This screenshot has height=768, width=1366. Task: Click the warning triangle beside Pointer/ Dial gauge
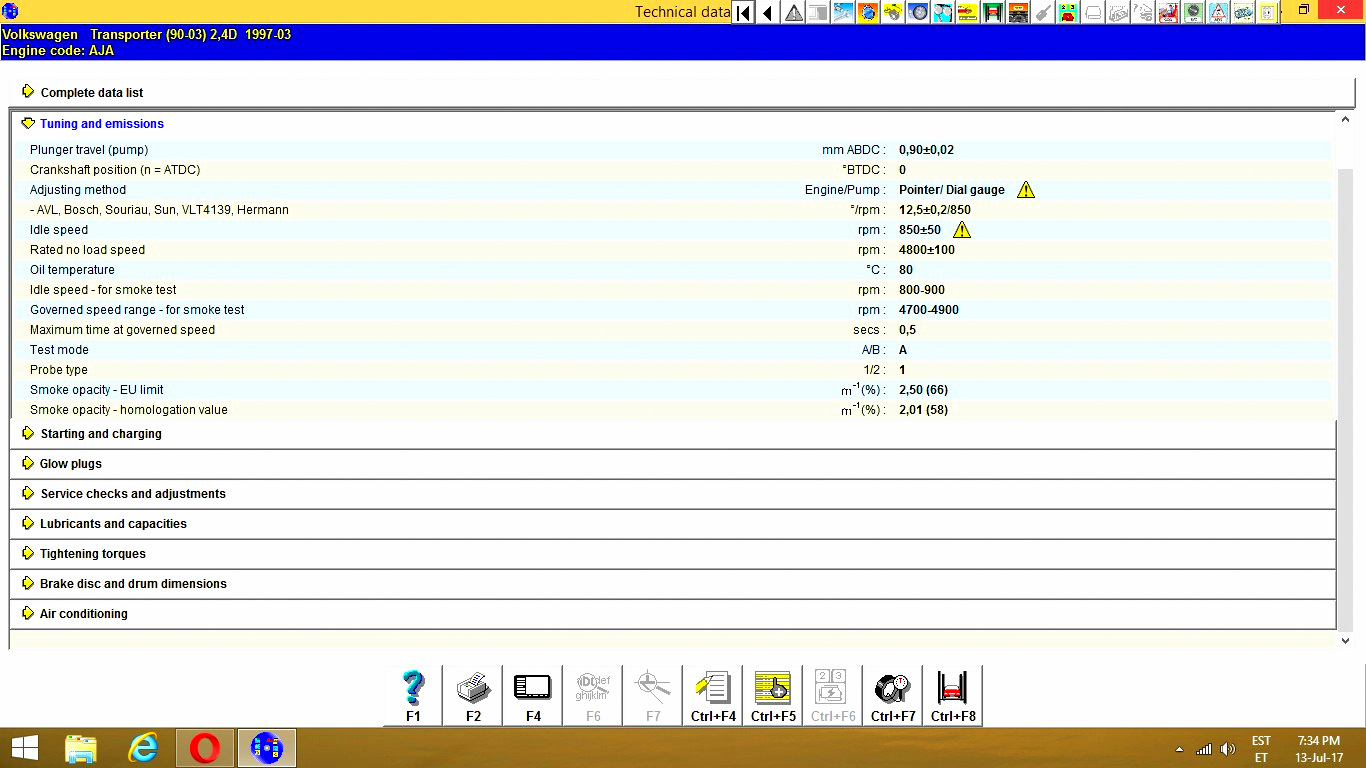tap(1026, 190)
